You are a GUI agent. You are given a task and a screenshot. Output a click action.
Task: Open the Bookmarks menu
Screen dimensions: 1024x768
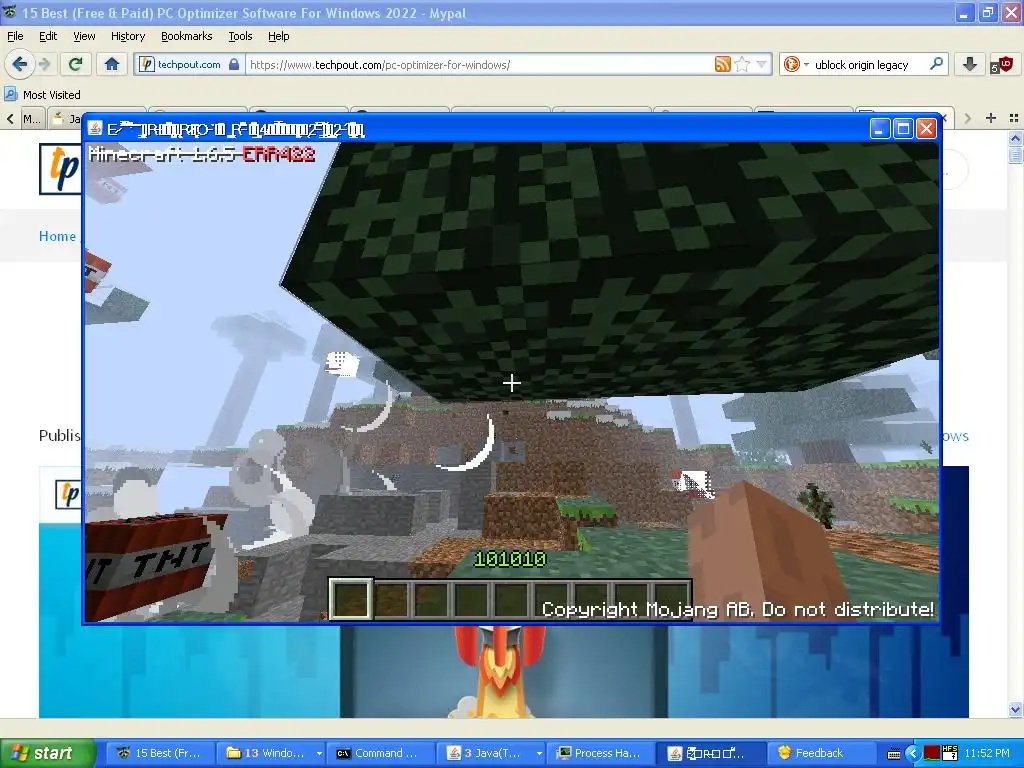(x=186, y=36)
